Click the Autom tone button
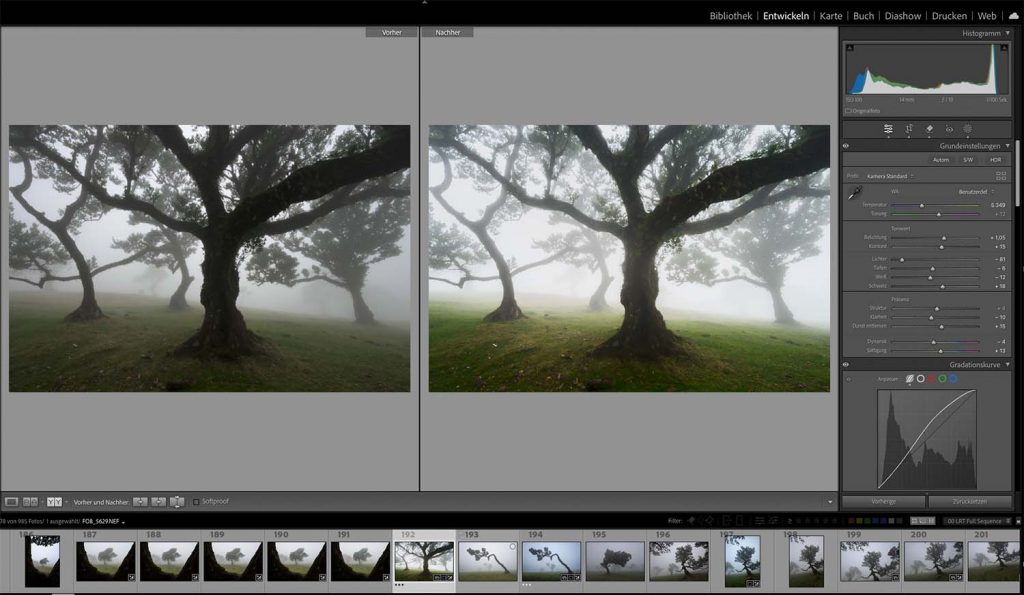Image resolution: width=1024 pixels, height=595 pixels. point(940,160)
